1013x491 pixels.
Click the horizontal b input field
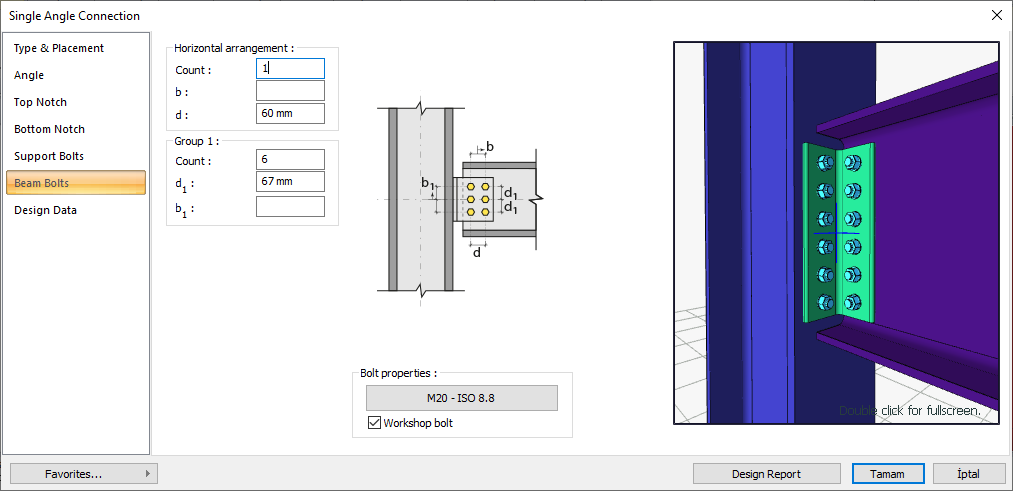(x=290, y=91)
